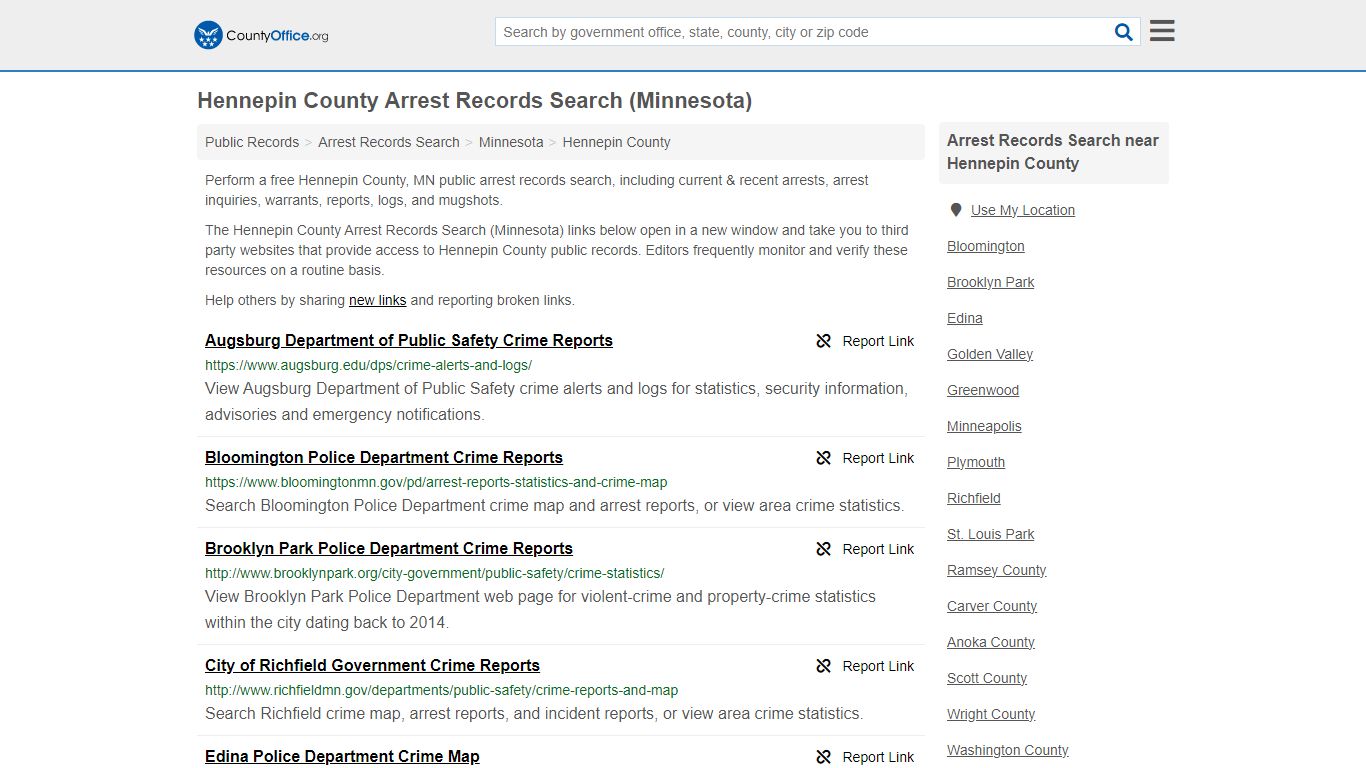Open Washington County in sidebar
This screenshot has height=768, width=1366.
click(x=1008, y=750)
